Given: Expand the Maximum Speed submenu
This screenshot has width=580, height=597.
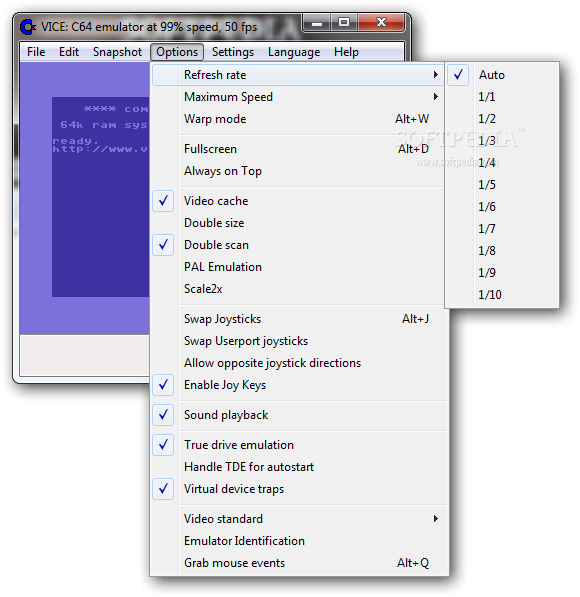Looking at the screenshot, I should pyautogui.click(x=298, y=97).
